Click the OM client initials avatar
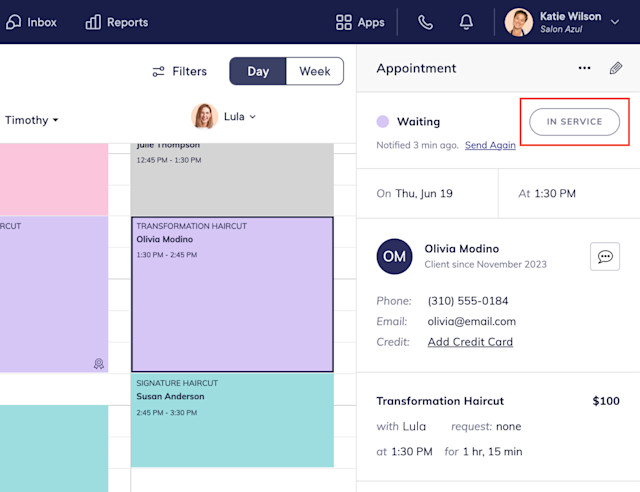The height and width of the screenshot is (492, 640). click(394, 256)
